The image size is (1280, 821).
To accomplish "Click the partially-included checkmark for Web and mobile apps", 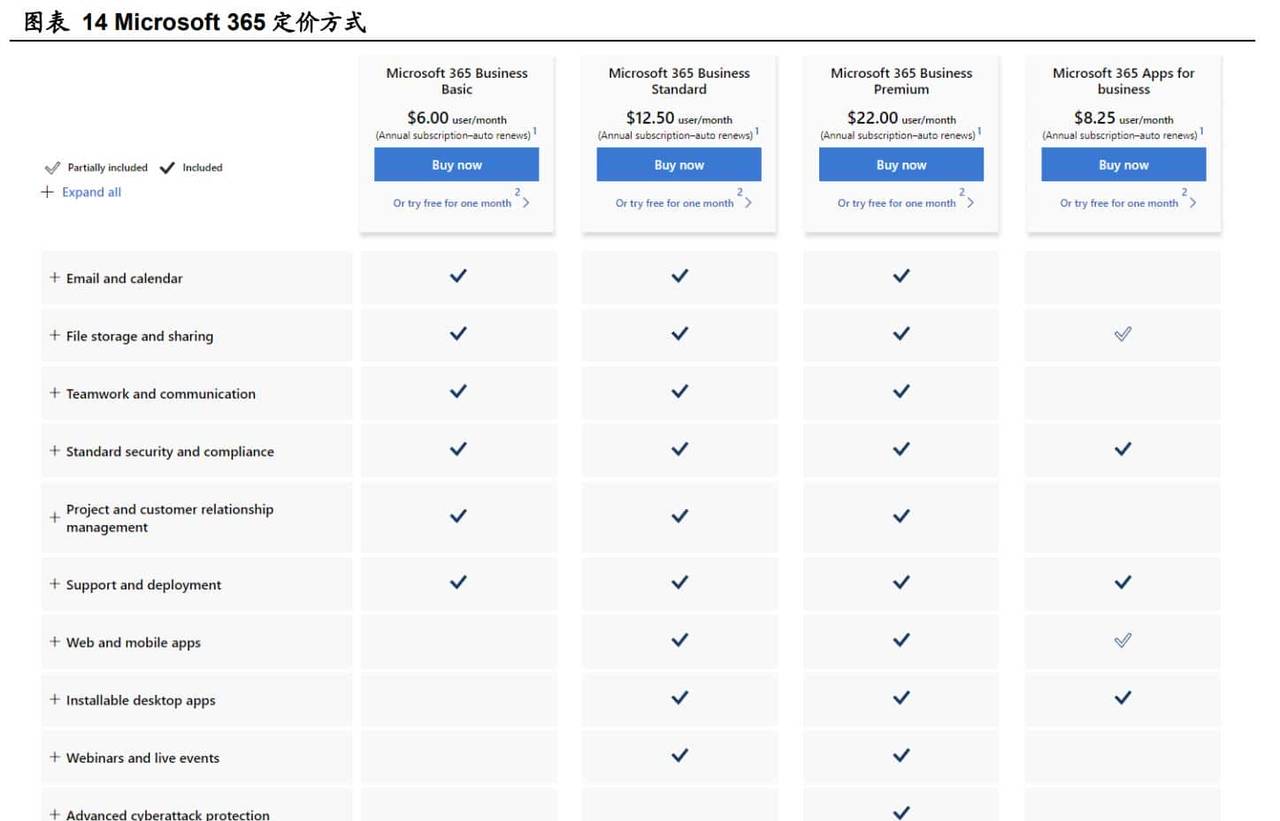I will point(1121,640).
